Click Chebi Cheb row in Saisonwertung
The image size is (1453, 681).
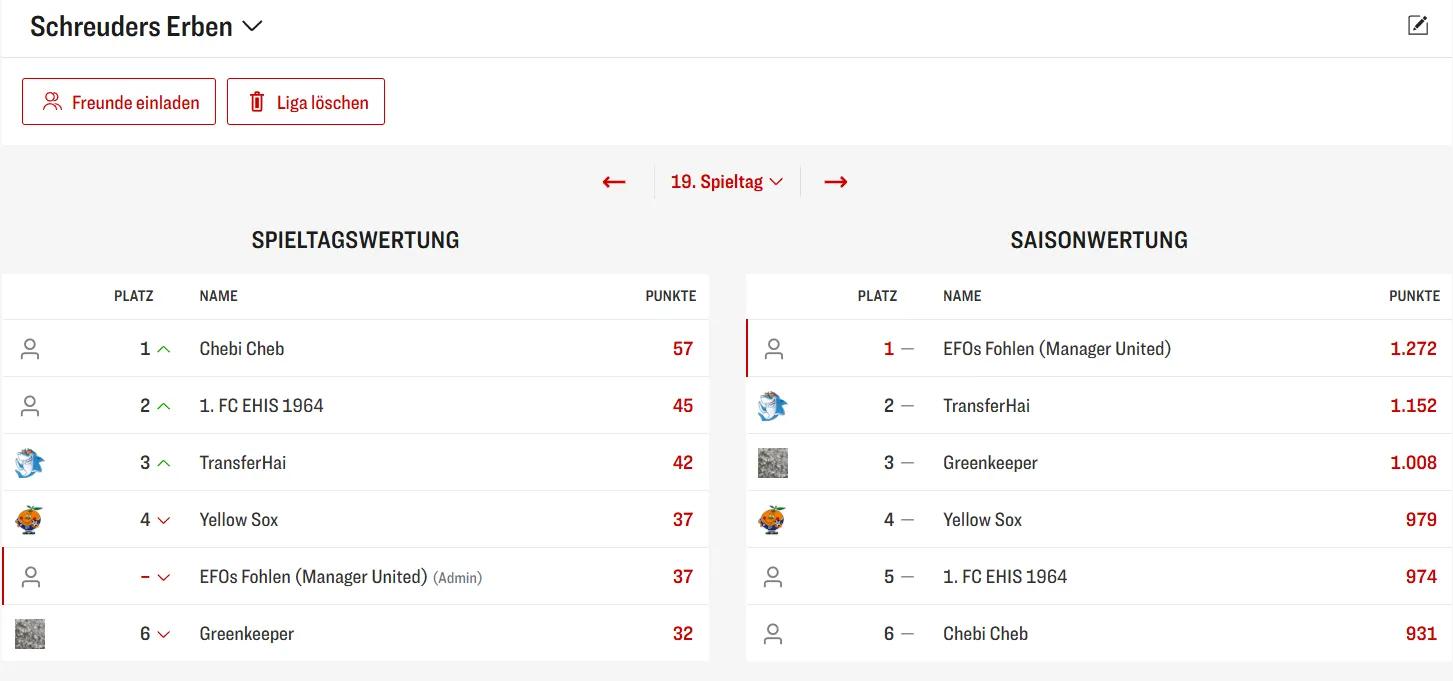tap(985, 634)
